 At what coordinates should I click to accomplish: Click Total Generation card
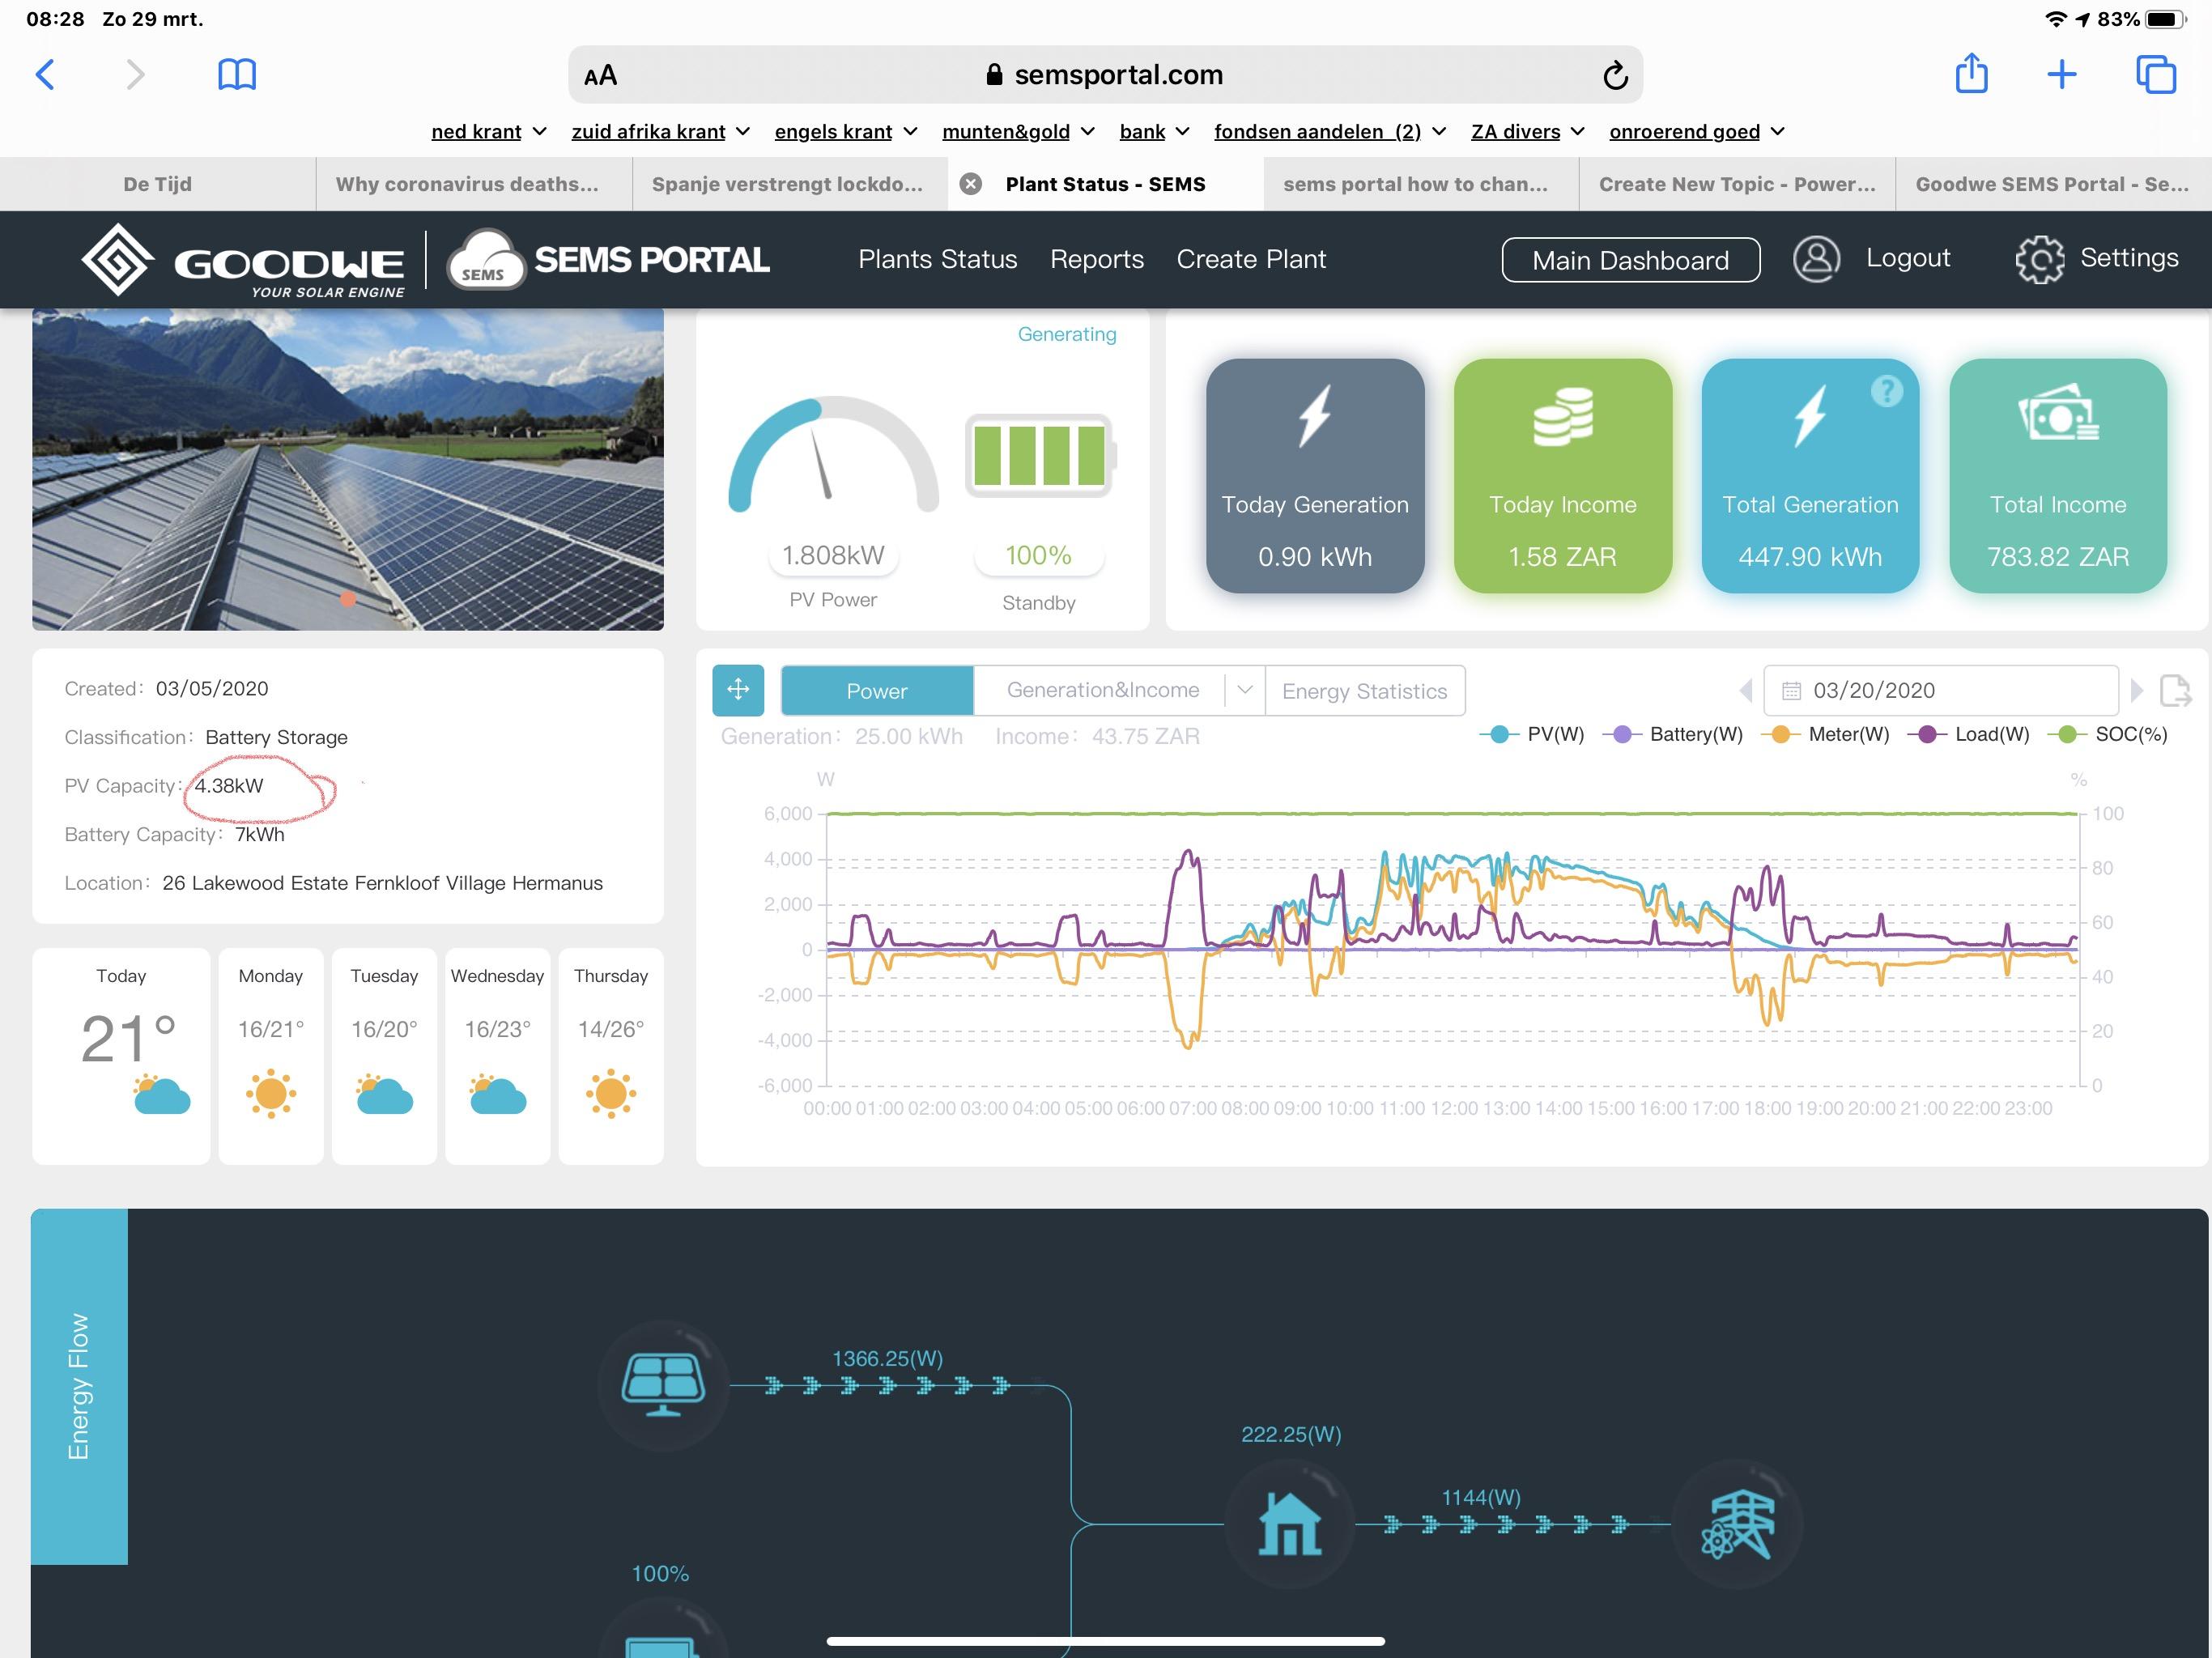[1810, 476]
